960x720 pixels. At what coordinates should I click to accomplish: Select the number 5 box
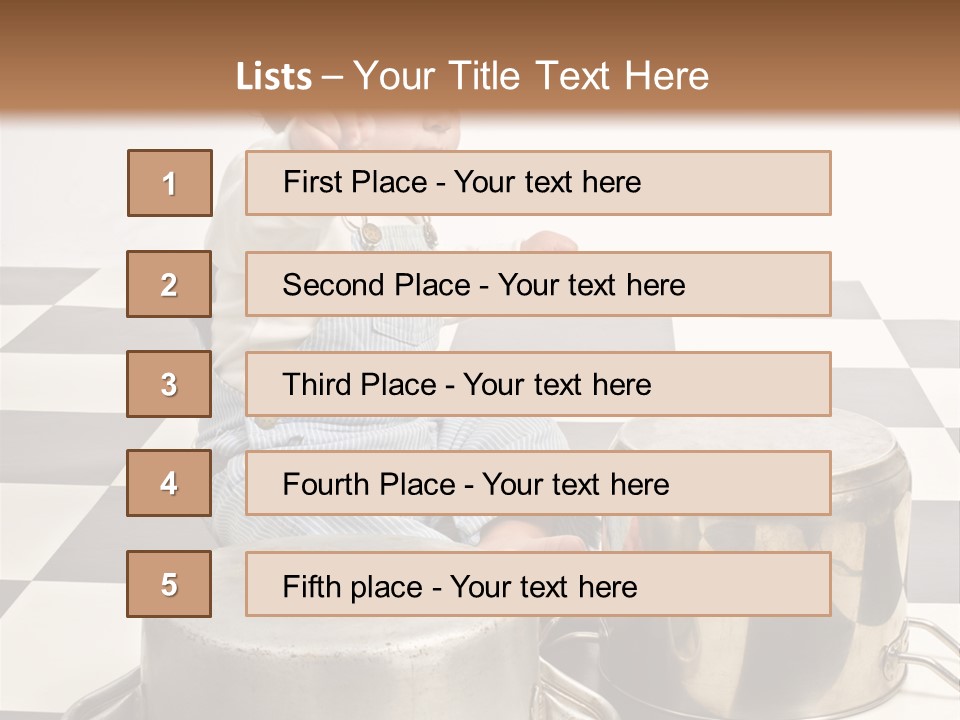click(169, 583)
